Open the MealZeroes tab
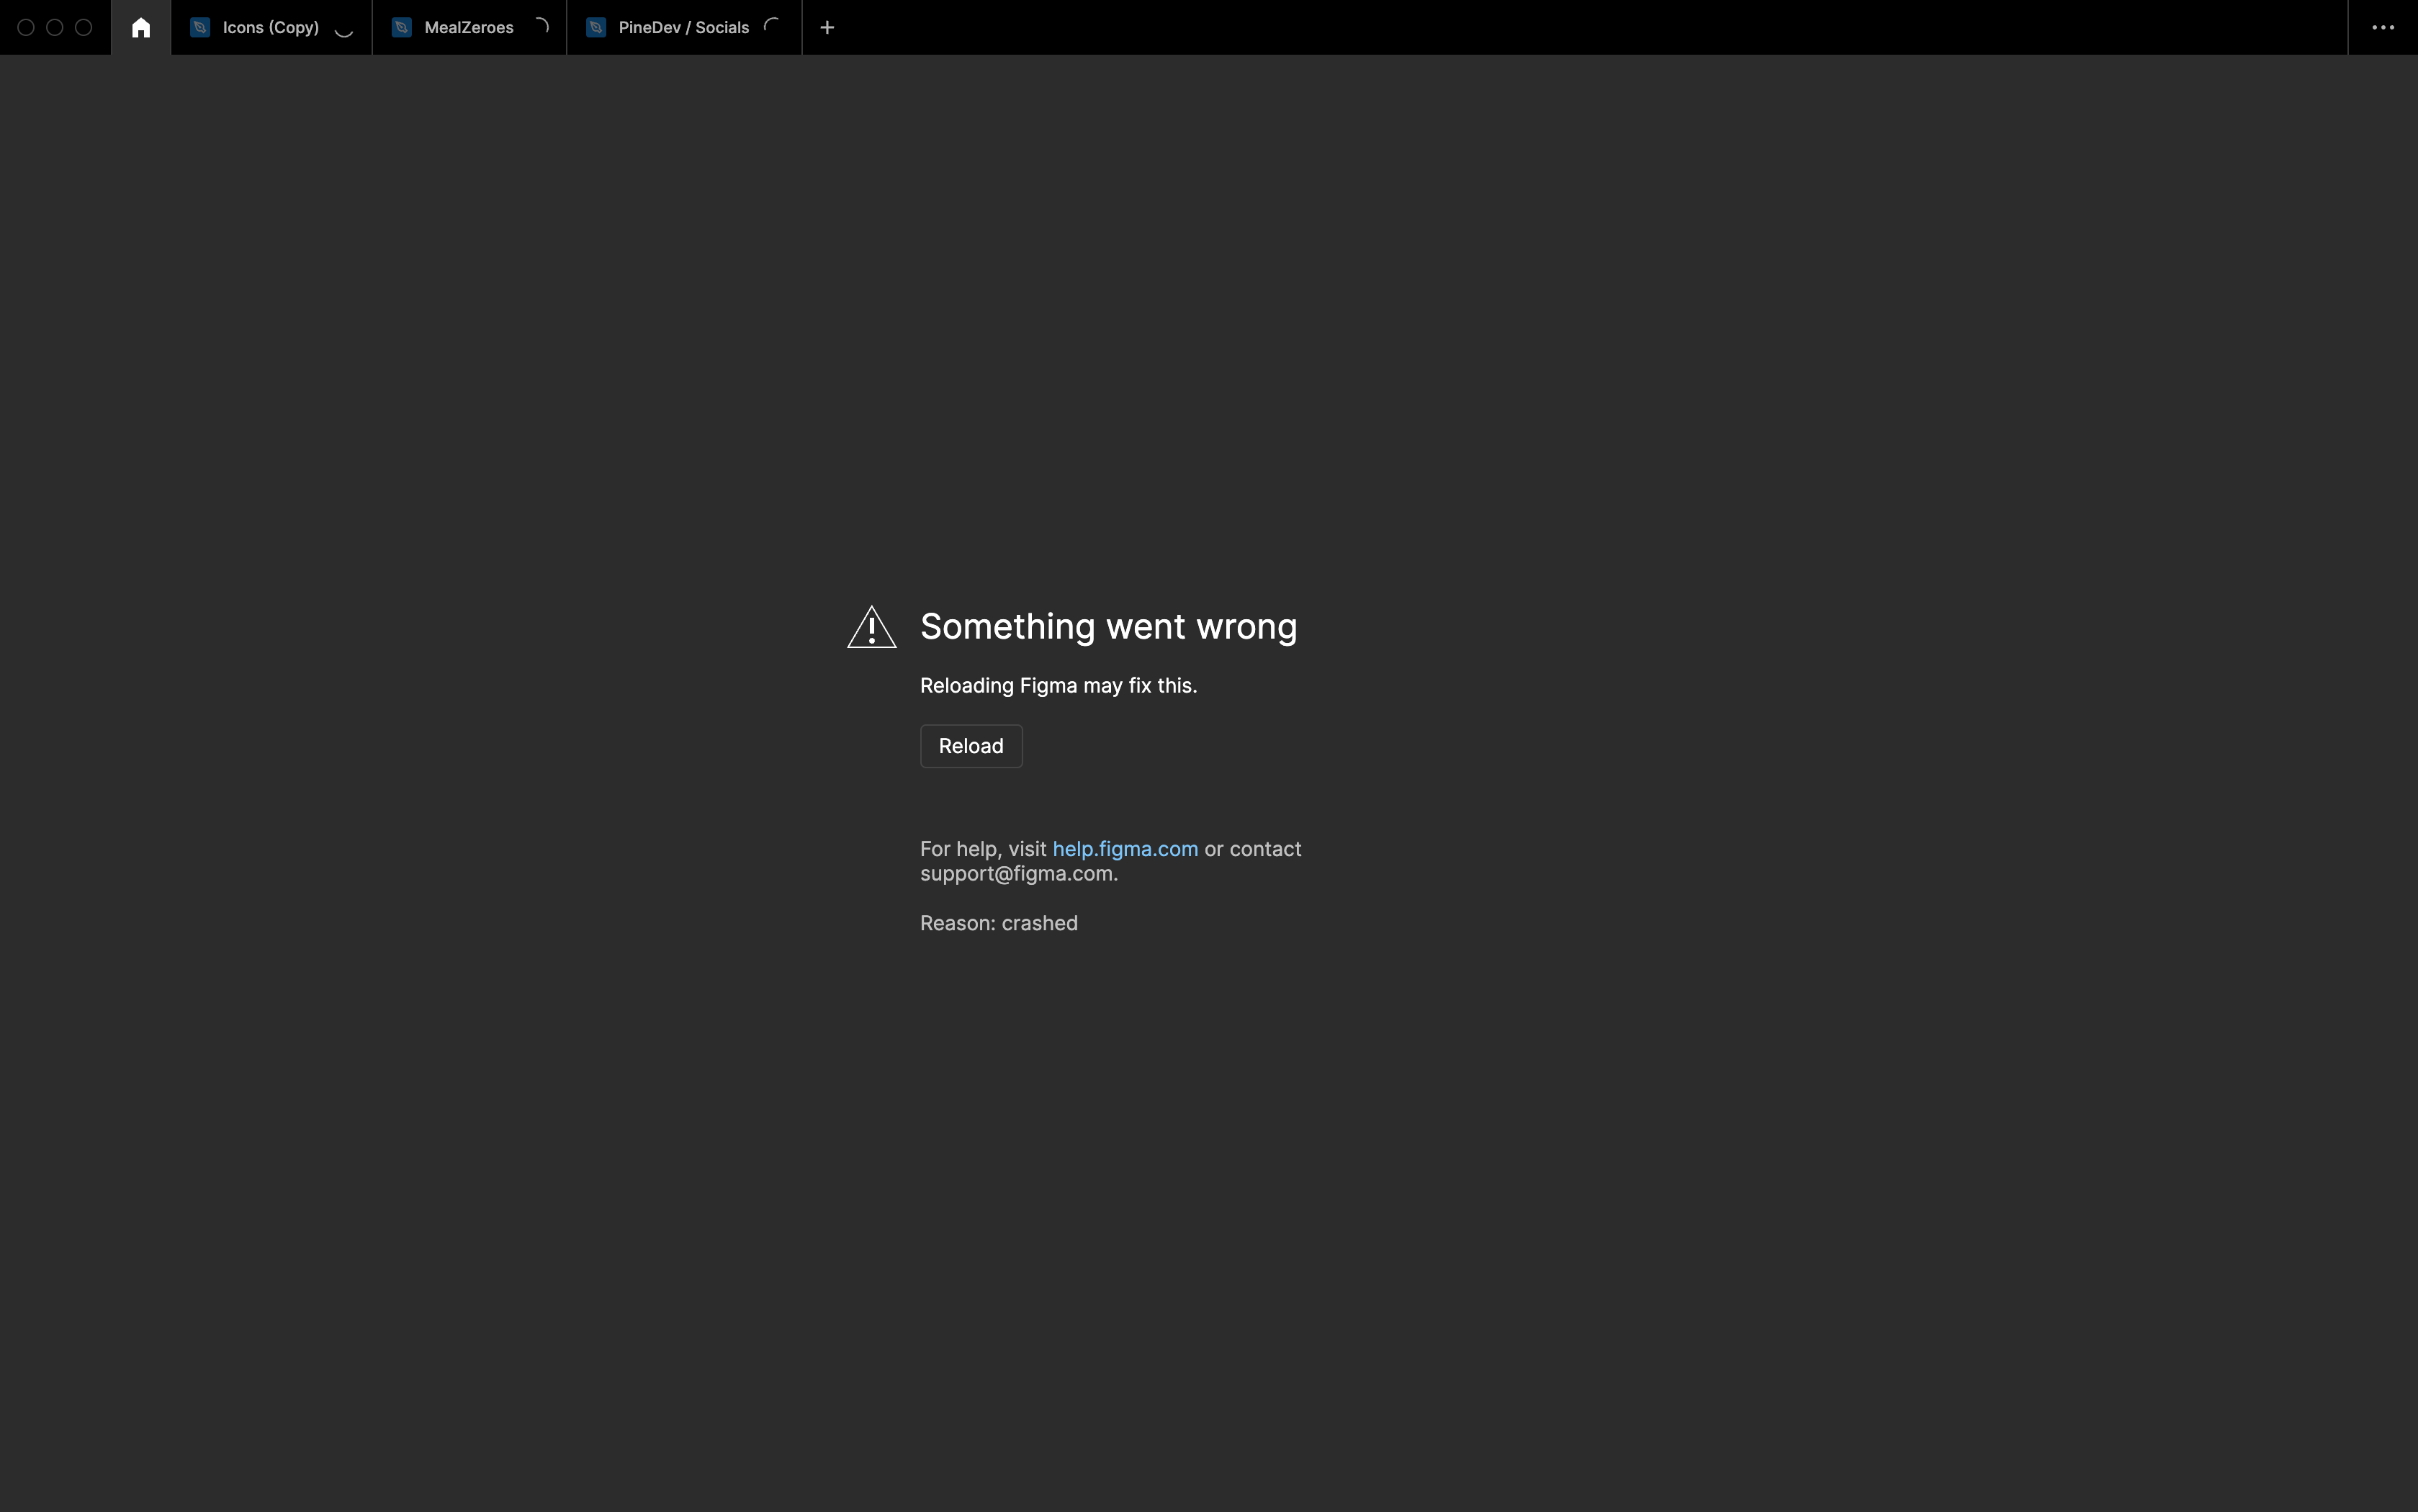 point(469,27)
